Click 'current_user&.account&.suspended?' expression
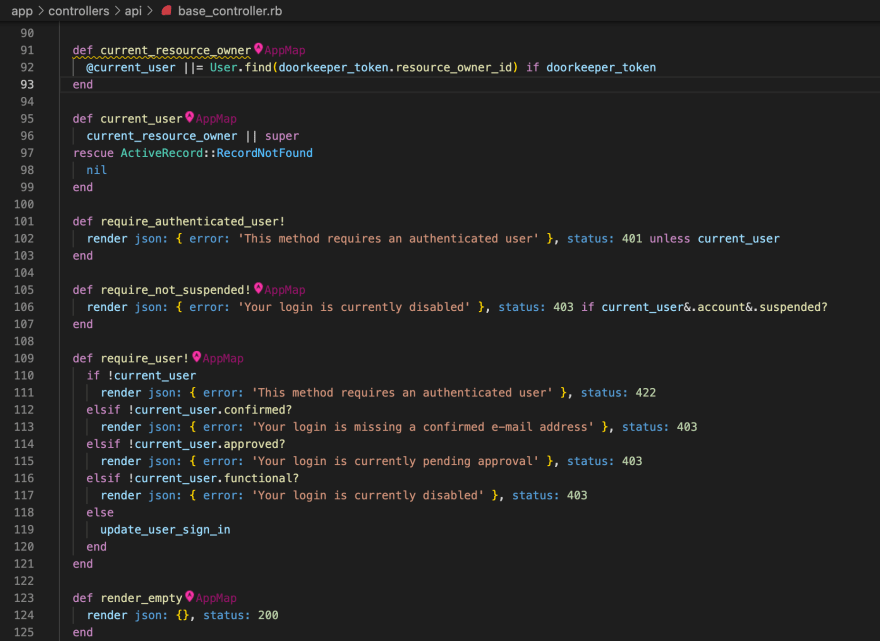The height and width of the screenshot is (641, 880). (x=714, y=307)
